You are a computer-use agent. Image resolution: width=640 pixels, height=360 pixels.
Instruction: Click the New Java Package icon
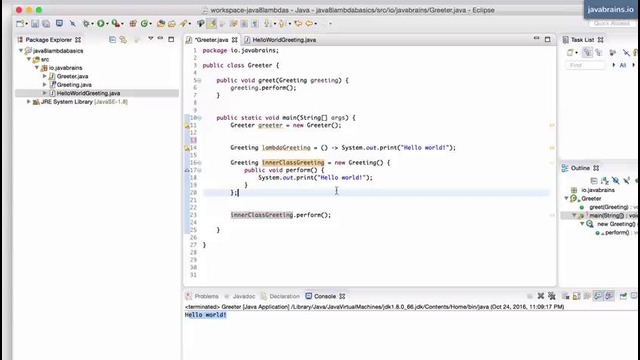(x=133, y=24)
